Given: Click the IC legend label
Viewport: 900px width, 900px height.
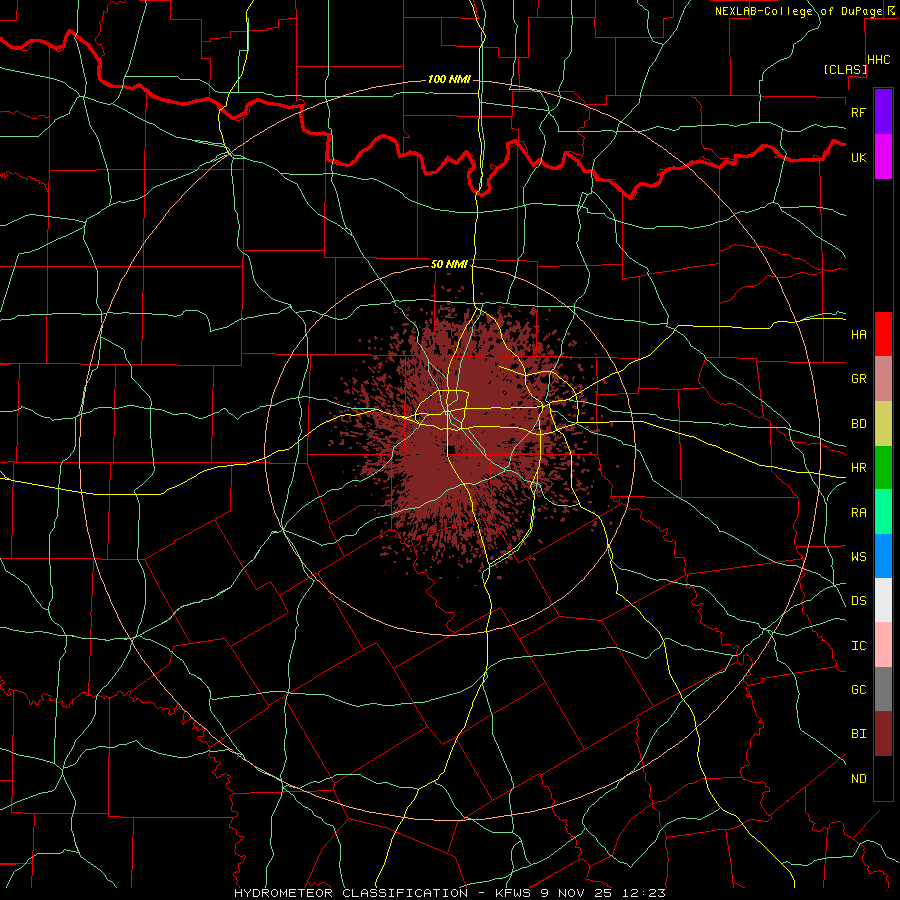Looking at the screenshot, I should 859,646.
